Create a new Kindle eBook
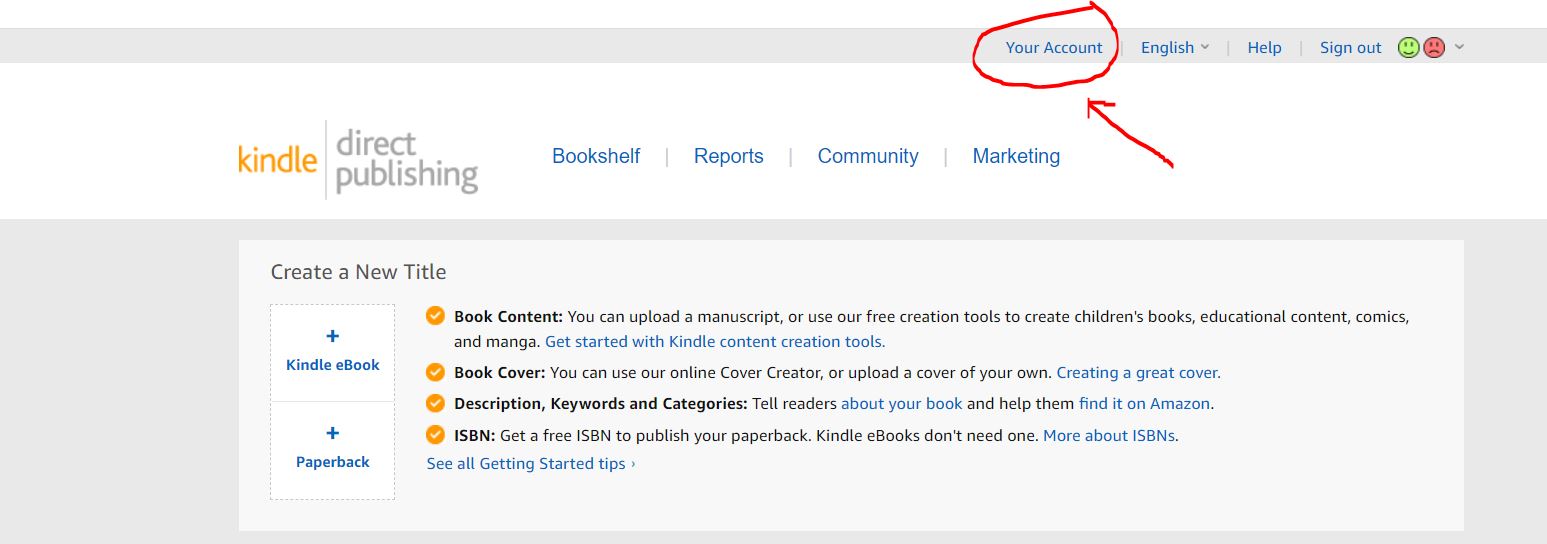This screenshot has width=1547, height=544. (333, 353)
